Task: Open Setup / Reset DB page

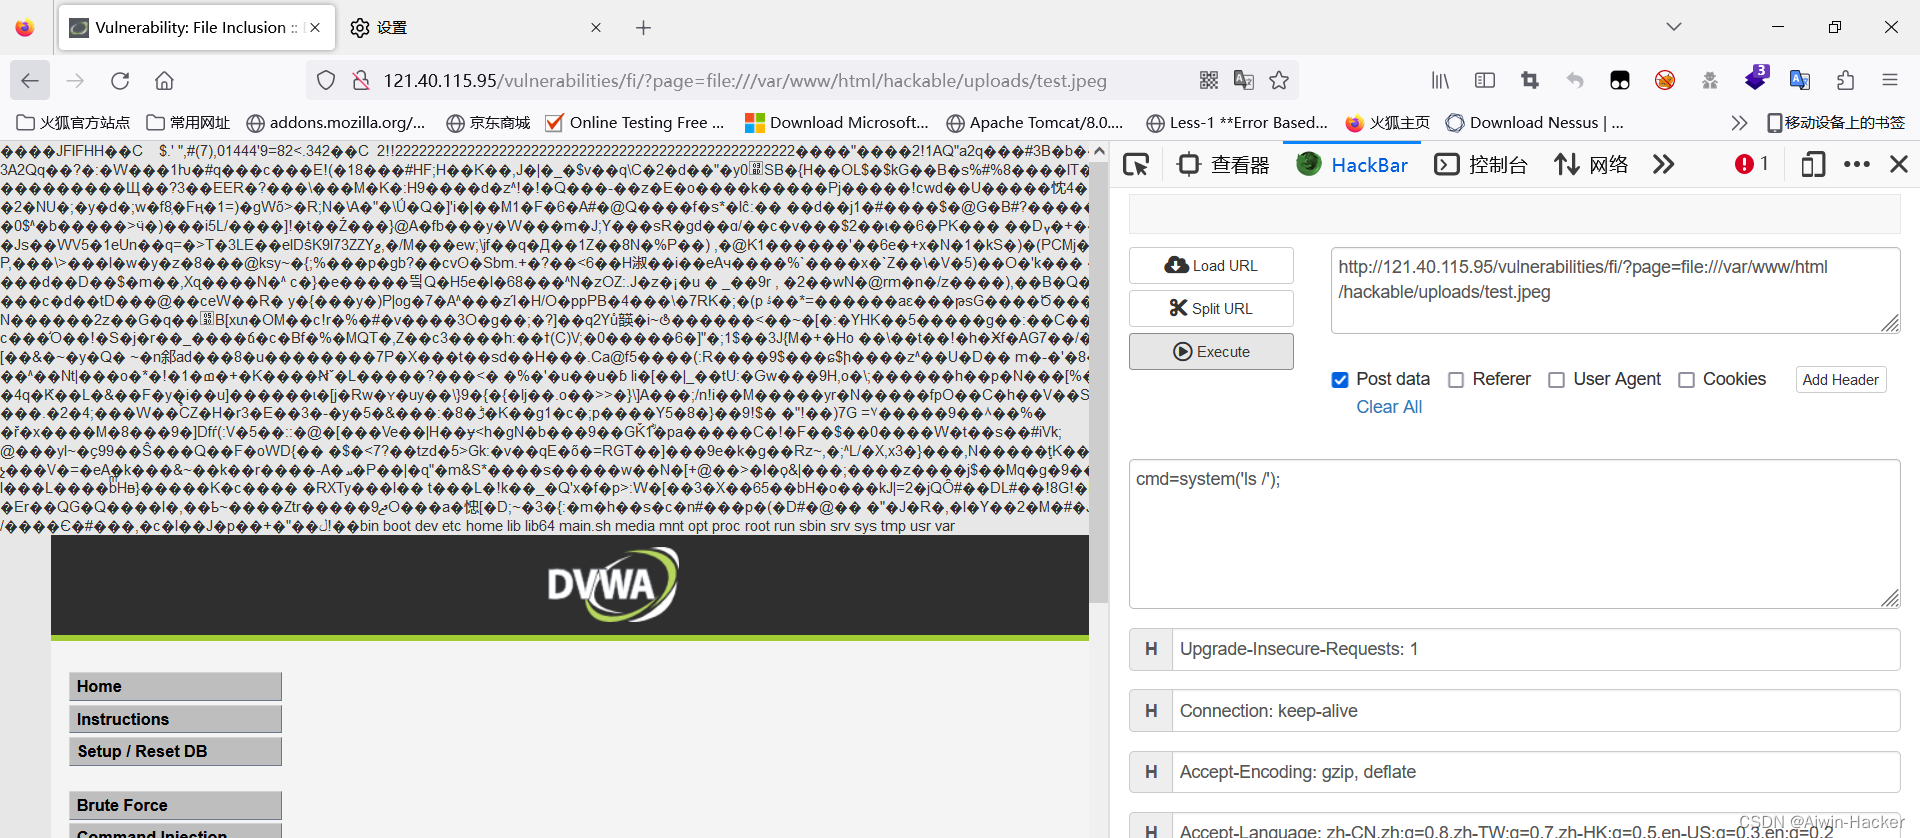Action: (x=175, y=751)
